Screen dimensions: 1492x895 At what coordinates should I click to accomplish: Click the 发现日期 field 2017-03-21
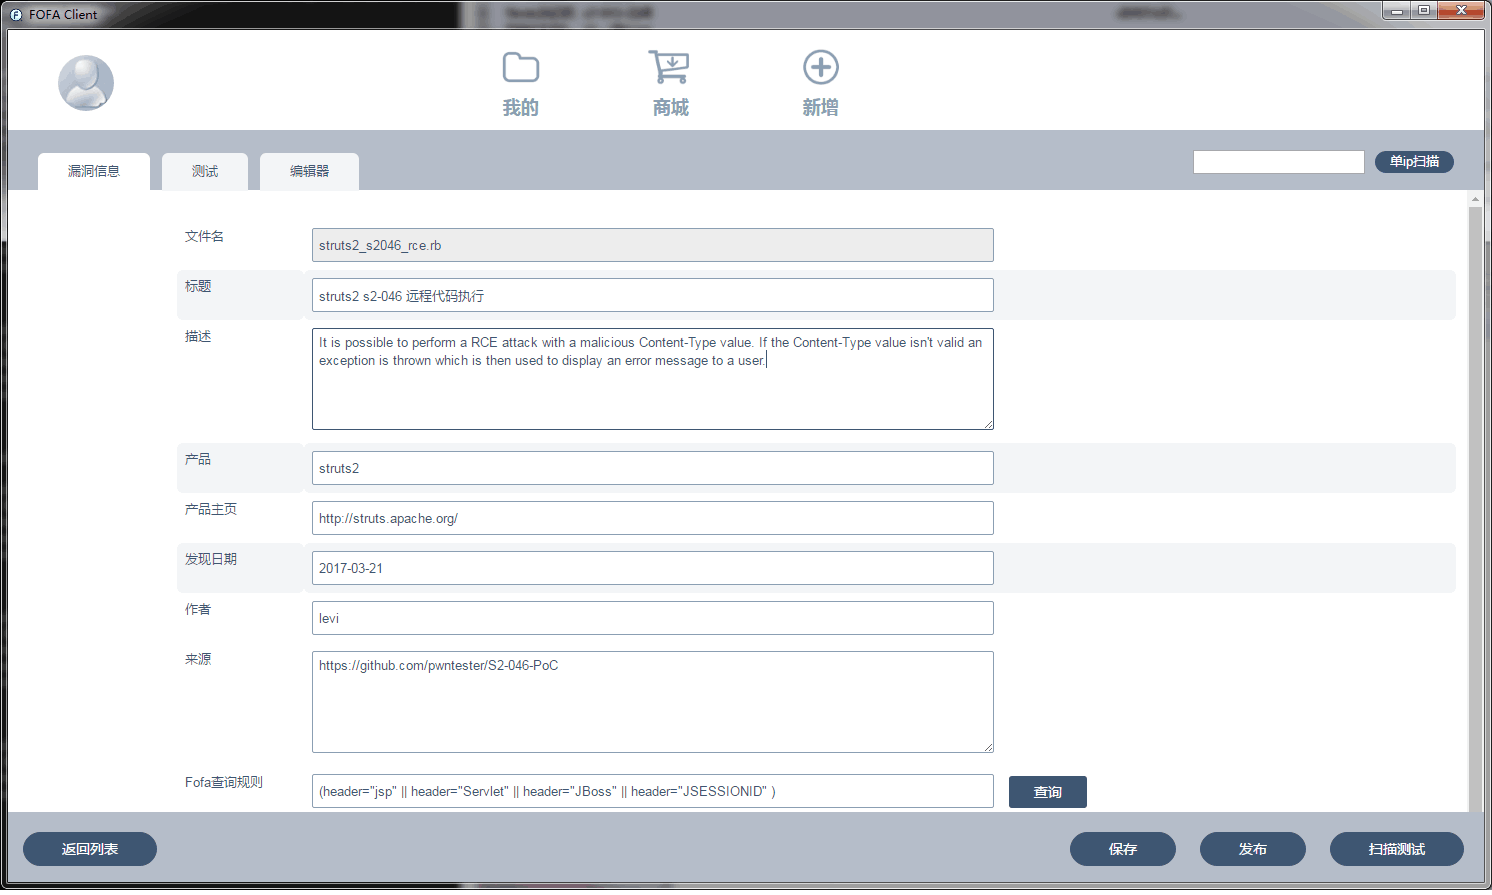(653, 568)
